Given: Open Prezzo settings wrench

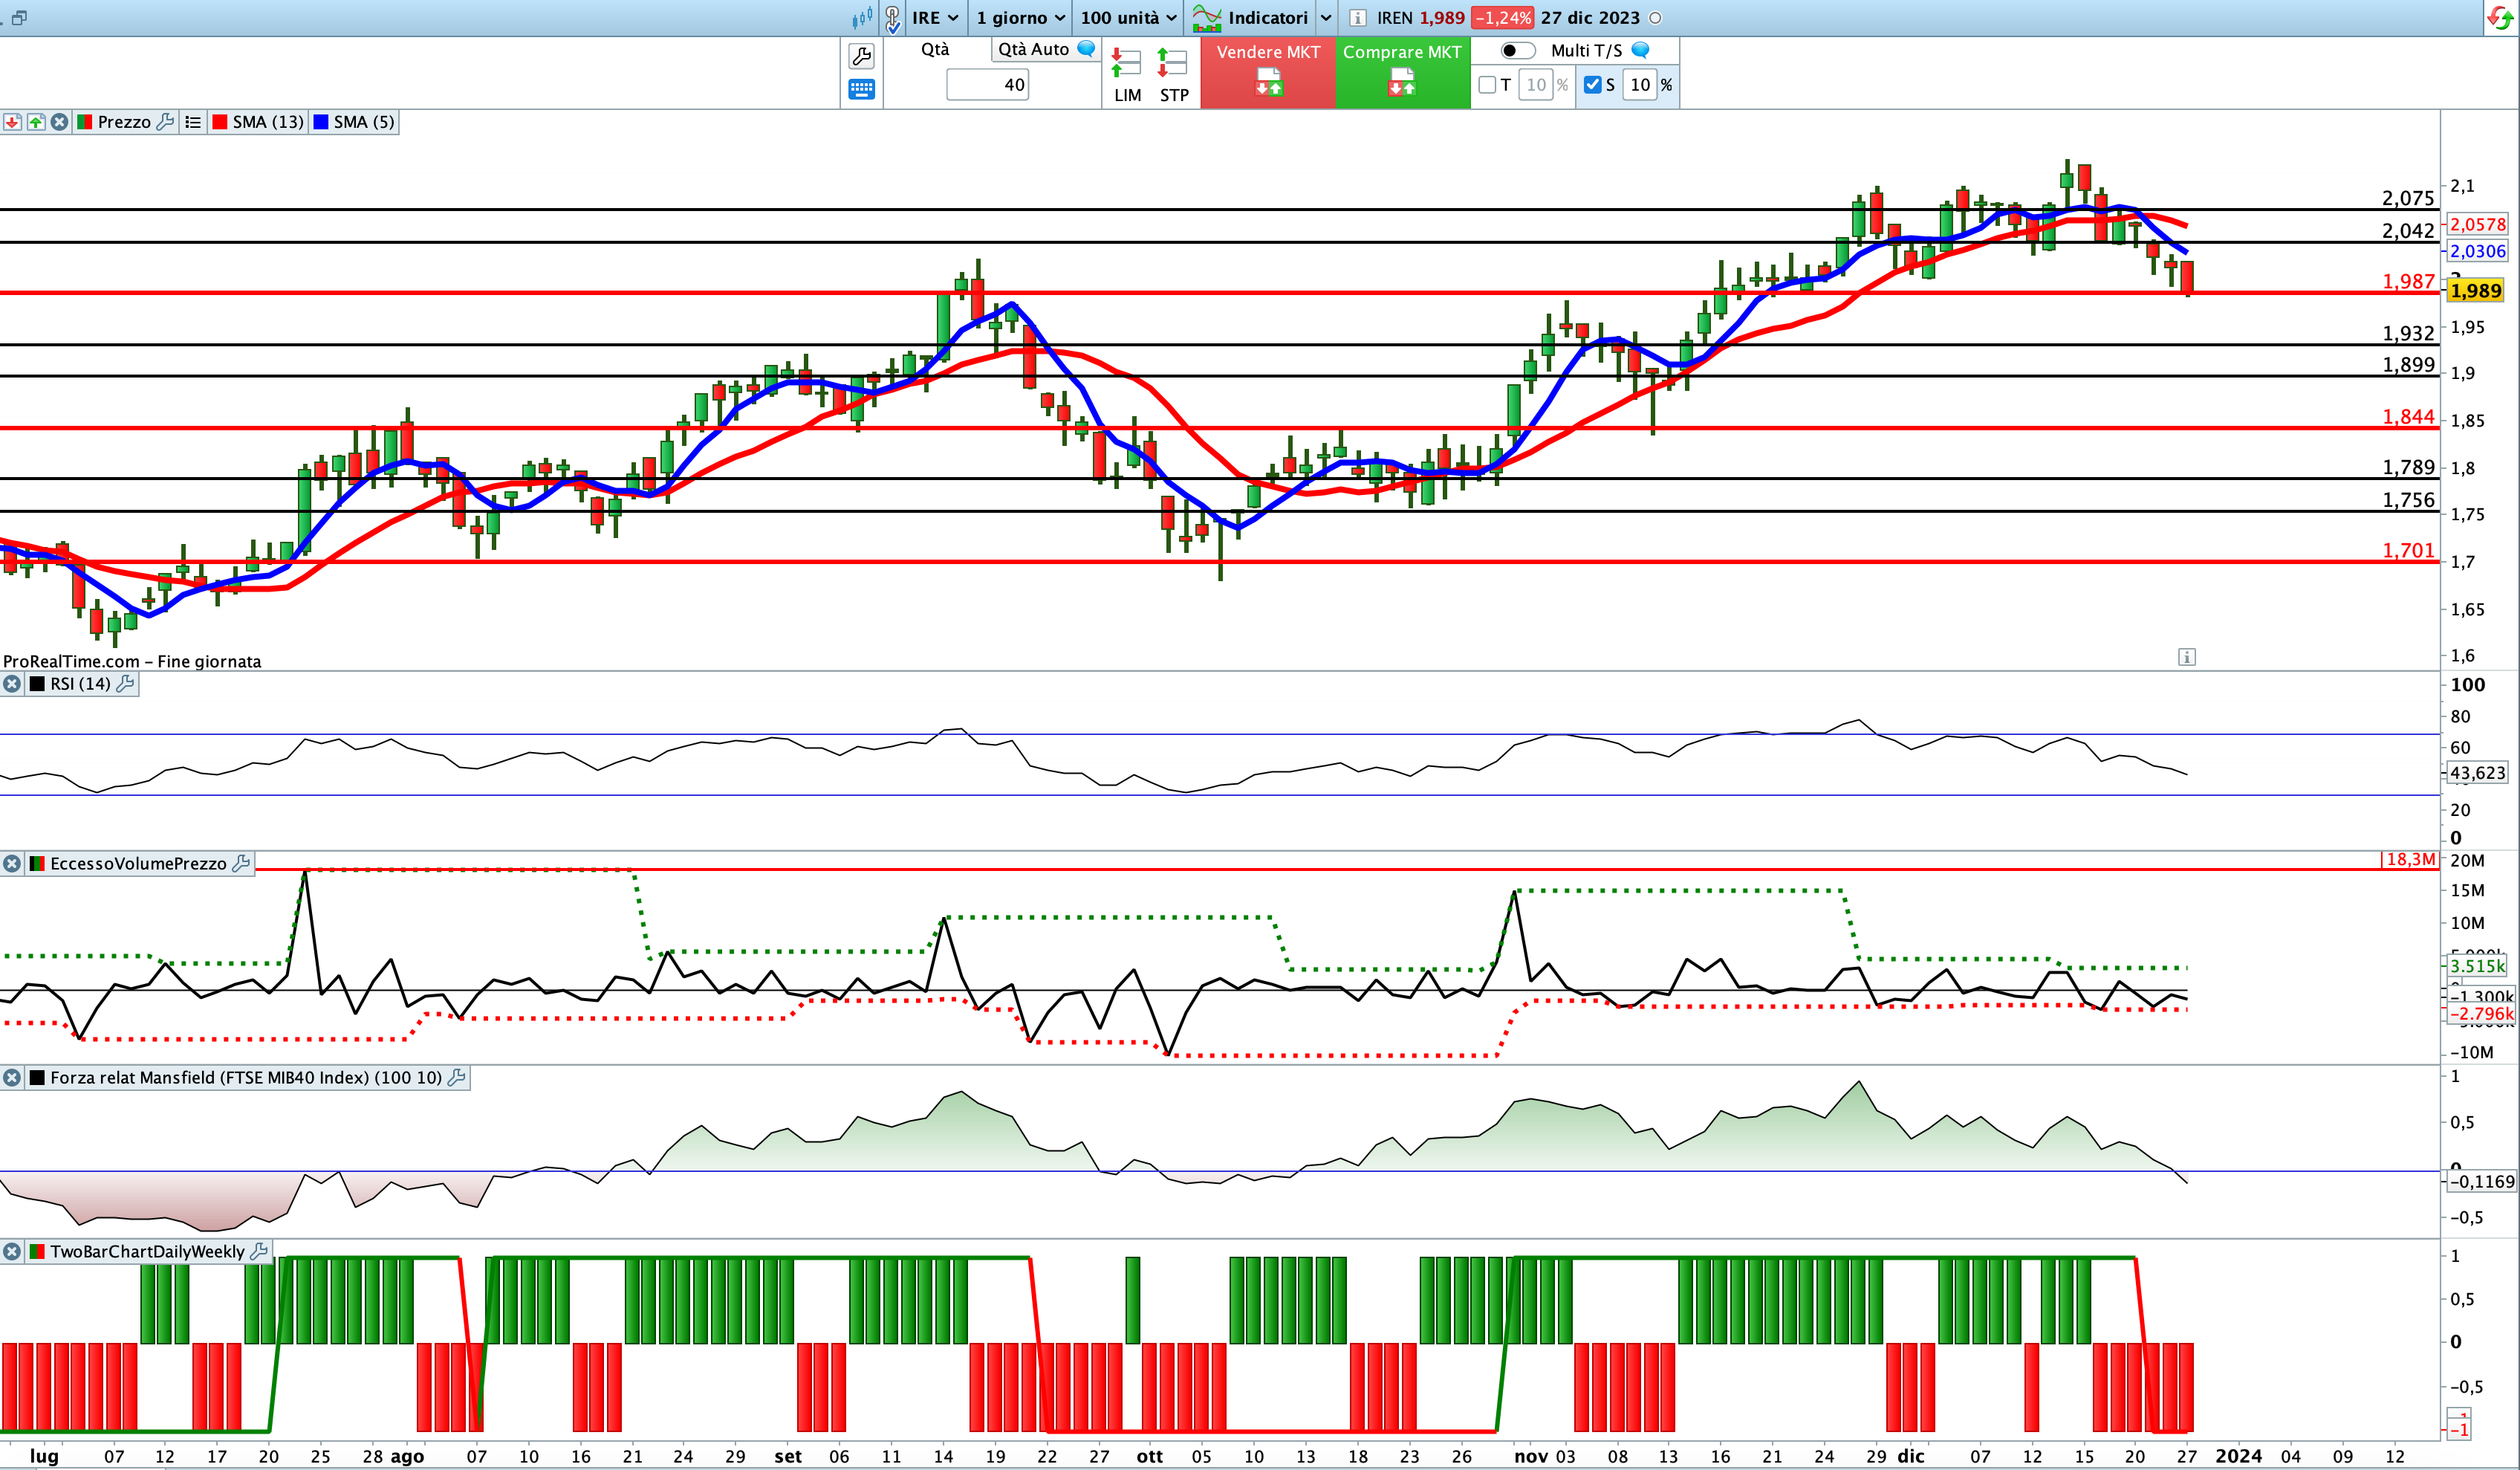Looking at the screenshot, I should 166,122.
